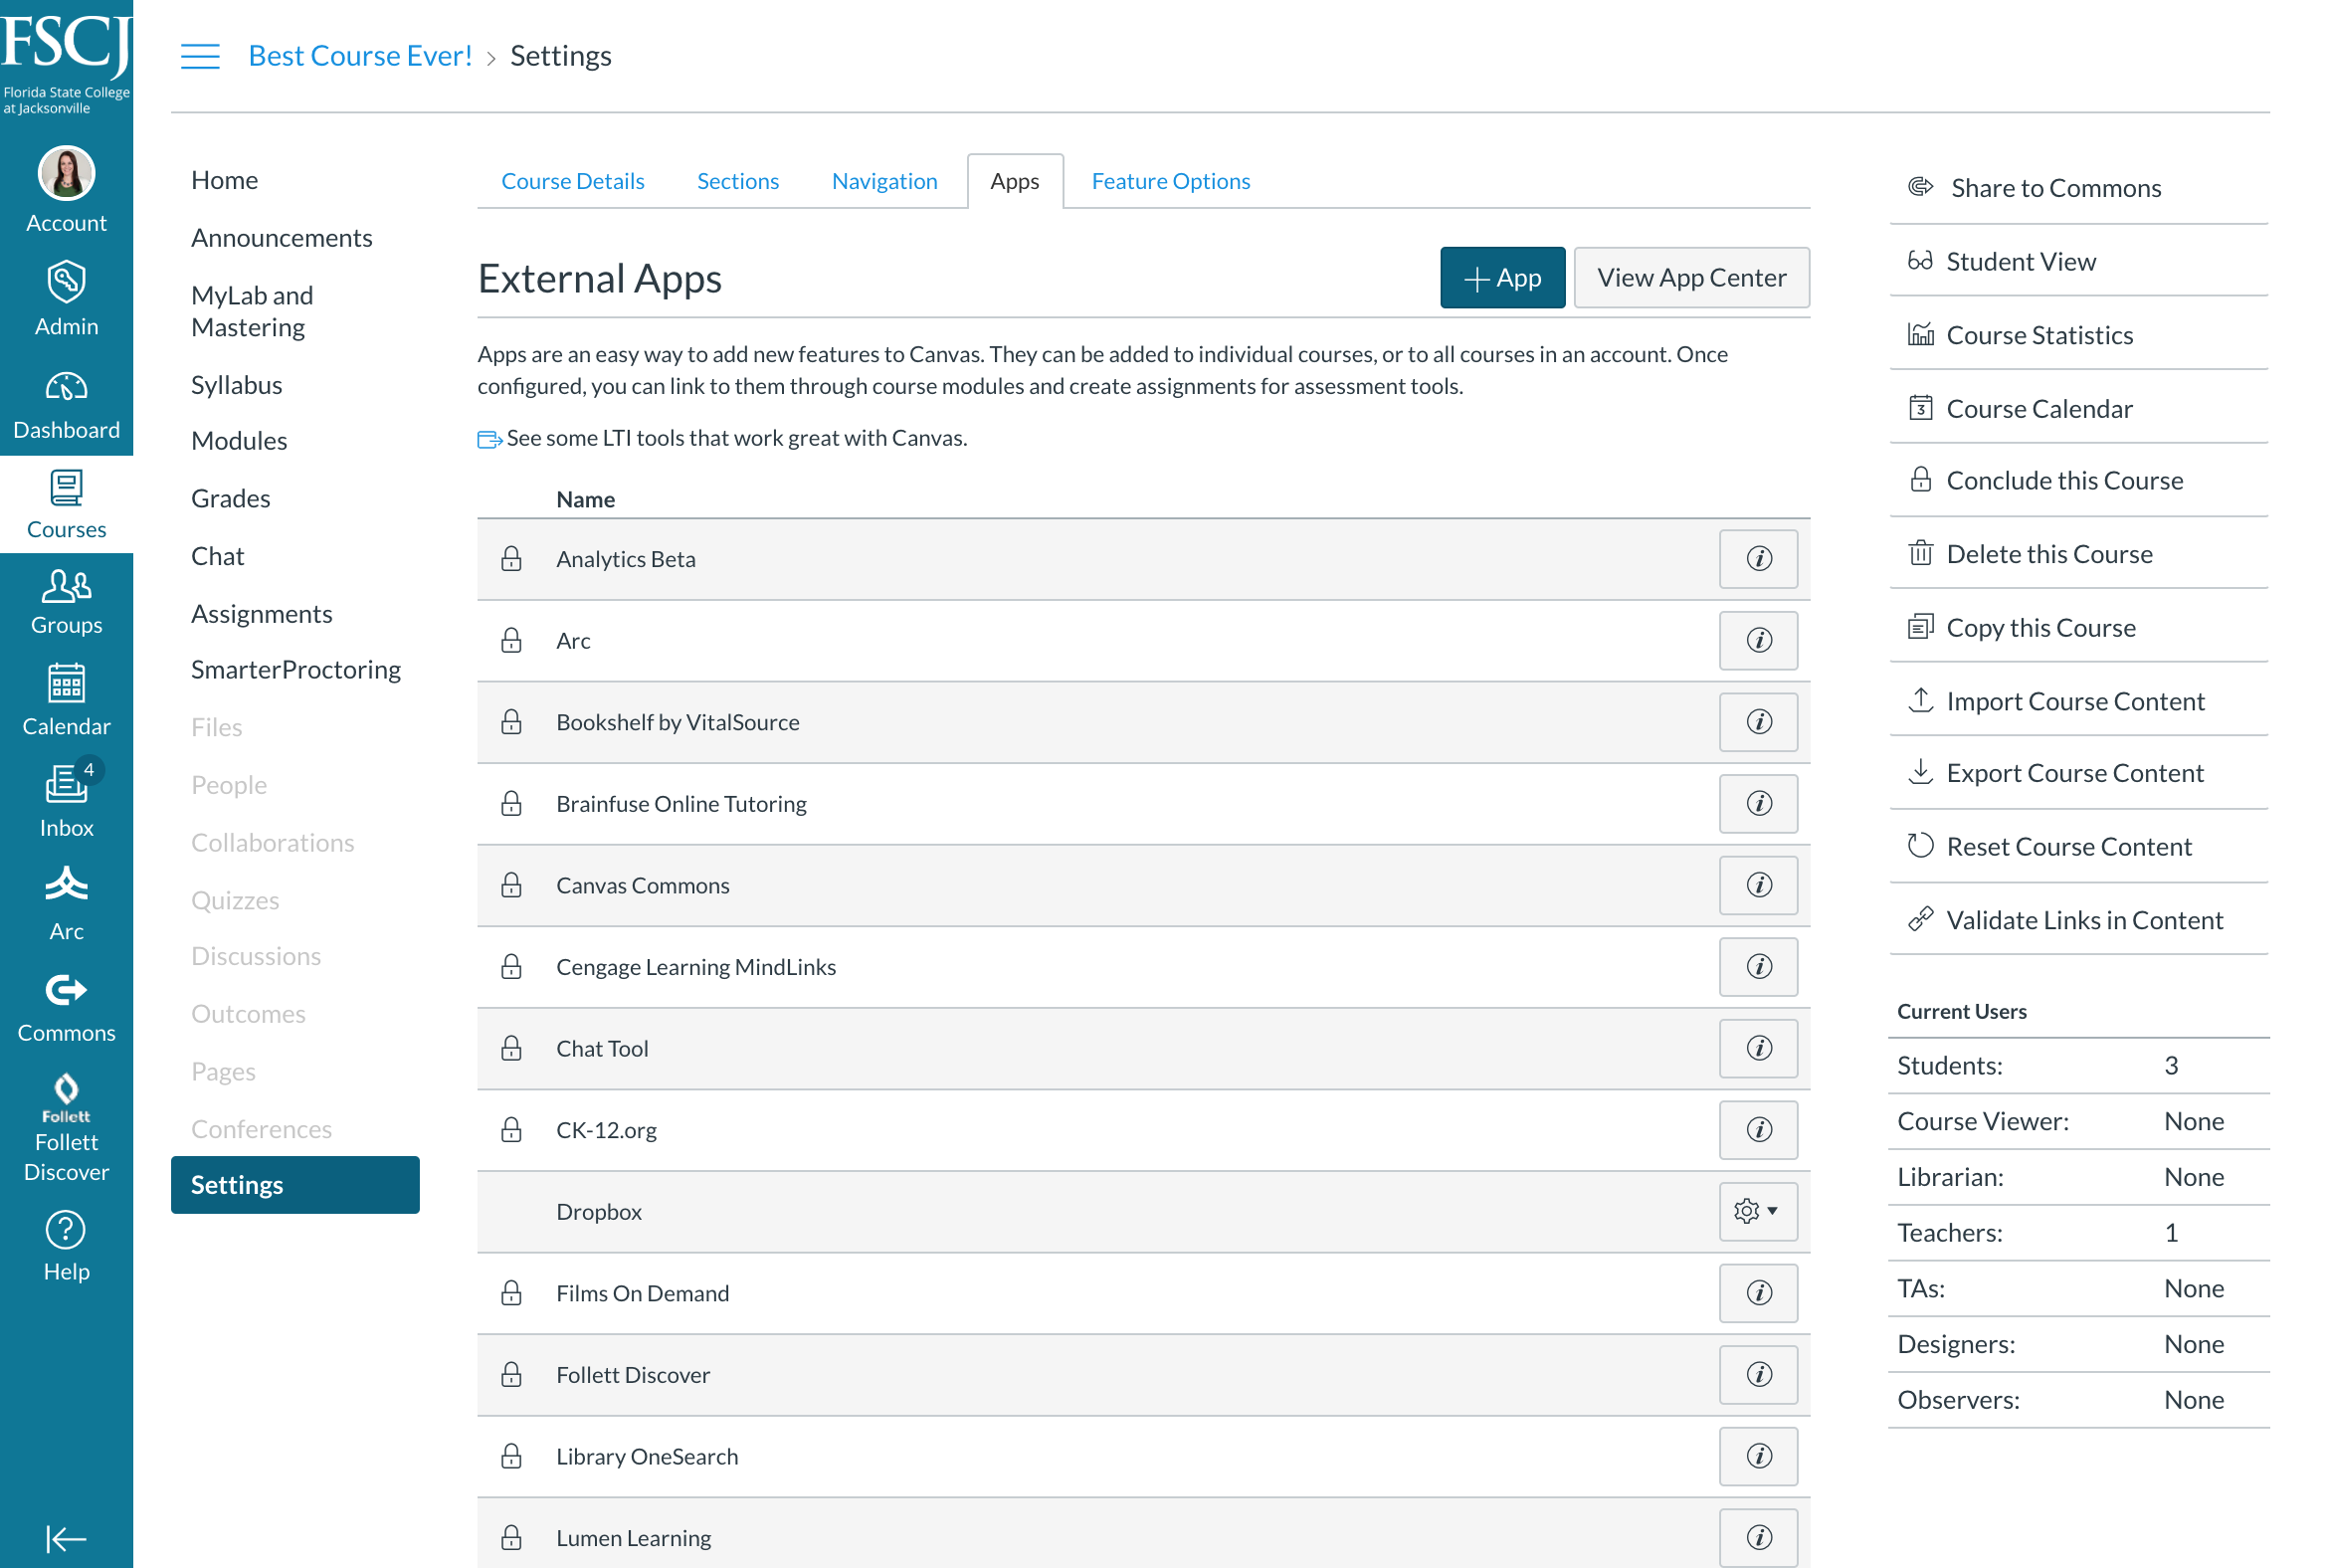Open Assignments in course menu

pyautogui.click(x=261, y=614)
